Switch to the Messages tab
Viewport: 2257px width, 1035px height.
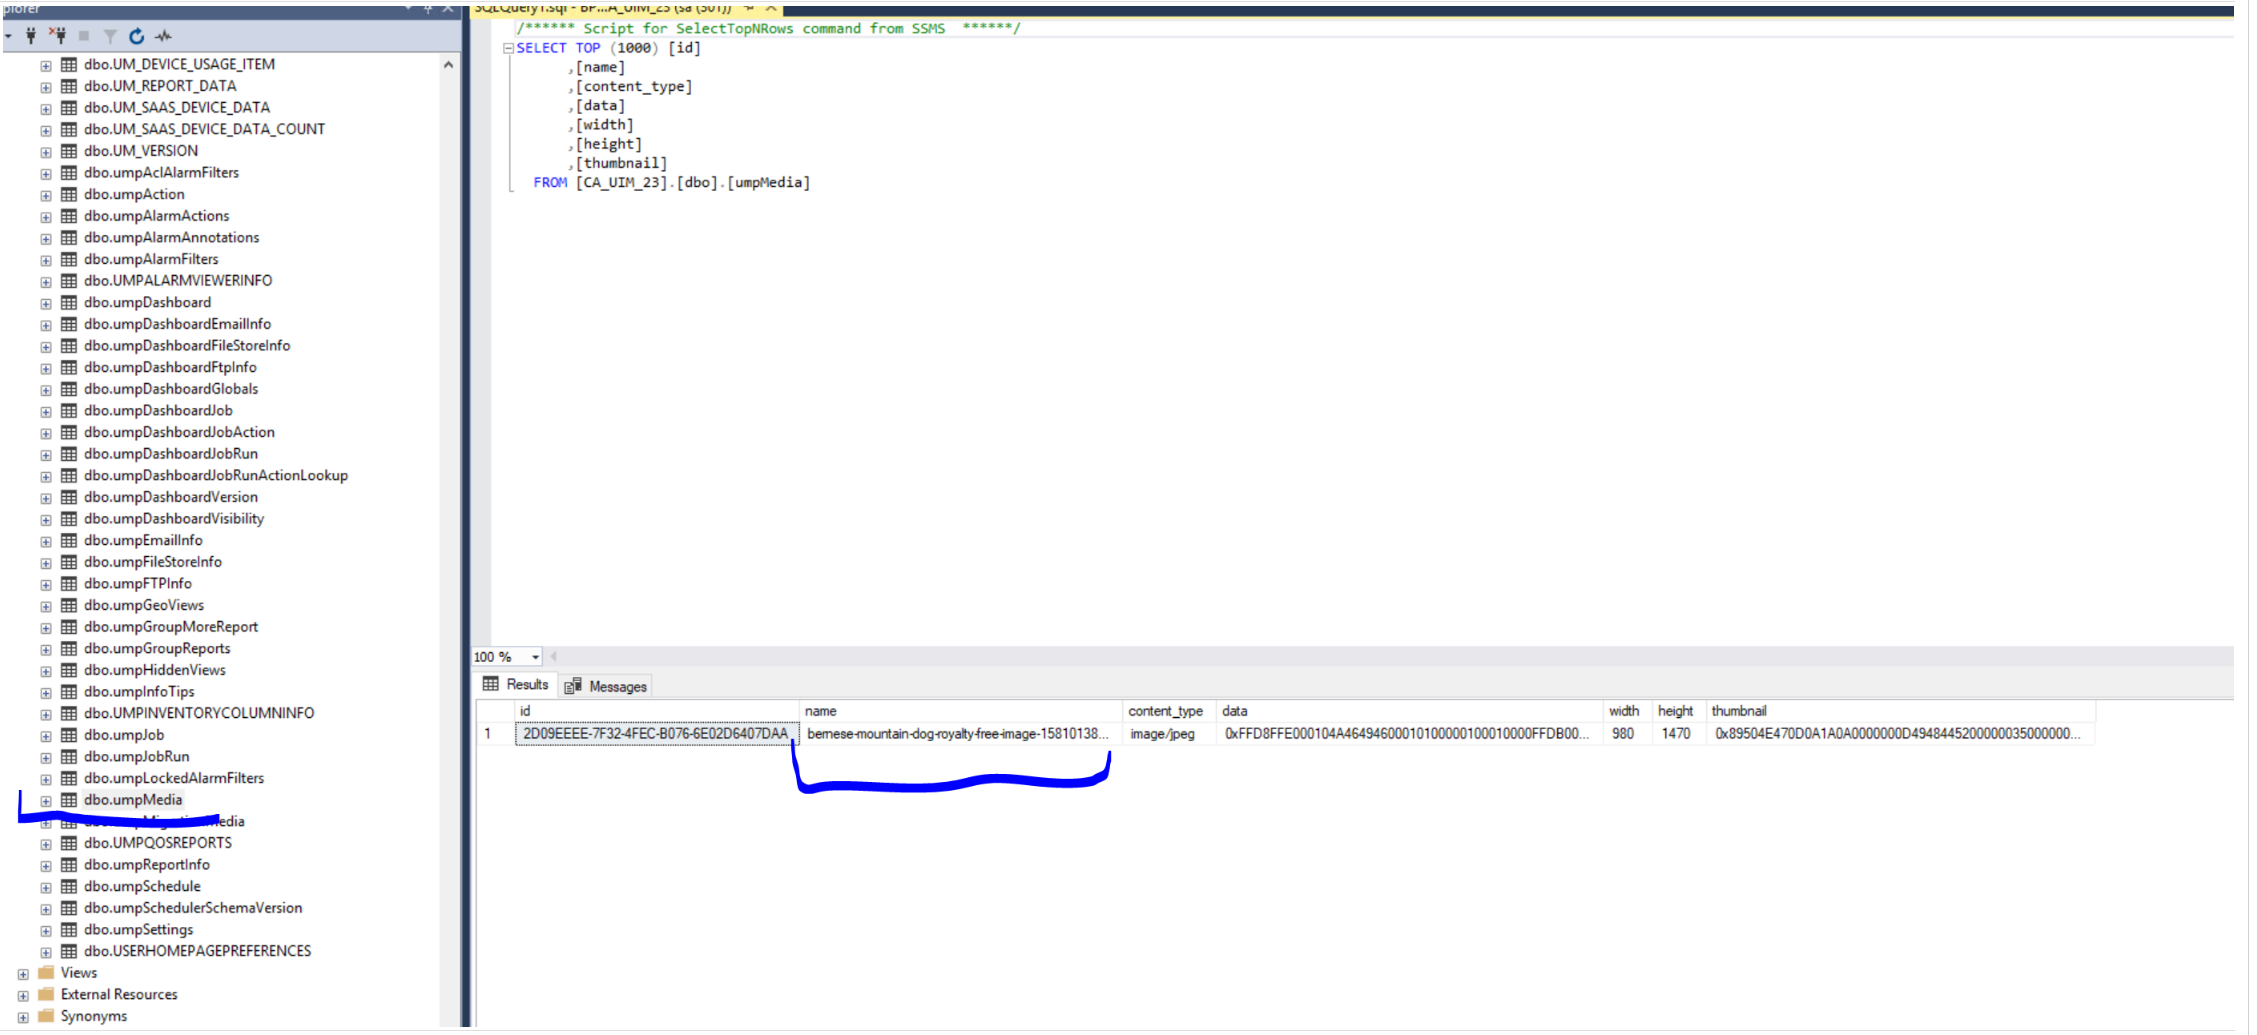coord(606,686)
